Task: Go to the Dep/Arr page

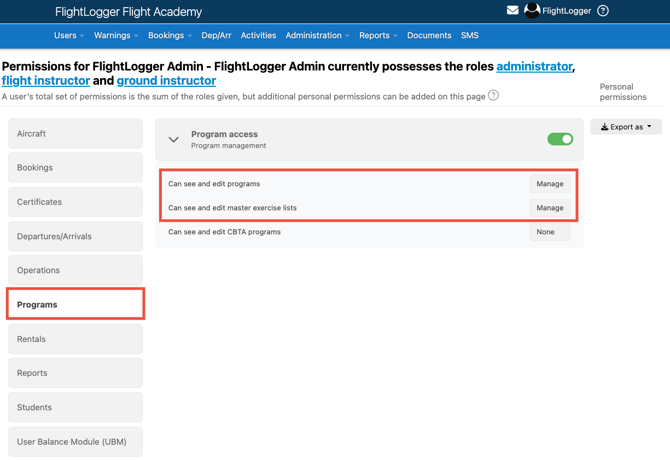Action: click(216, 35)
